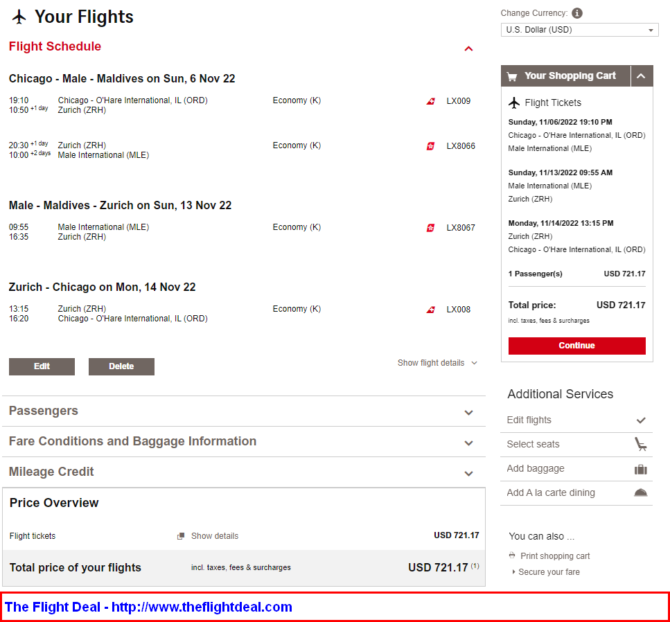Click the popup icon beside Show details
Screen dimensions: 670x622
click(x=181, y=536)
